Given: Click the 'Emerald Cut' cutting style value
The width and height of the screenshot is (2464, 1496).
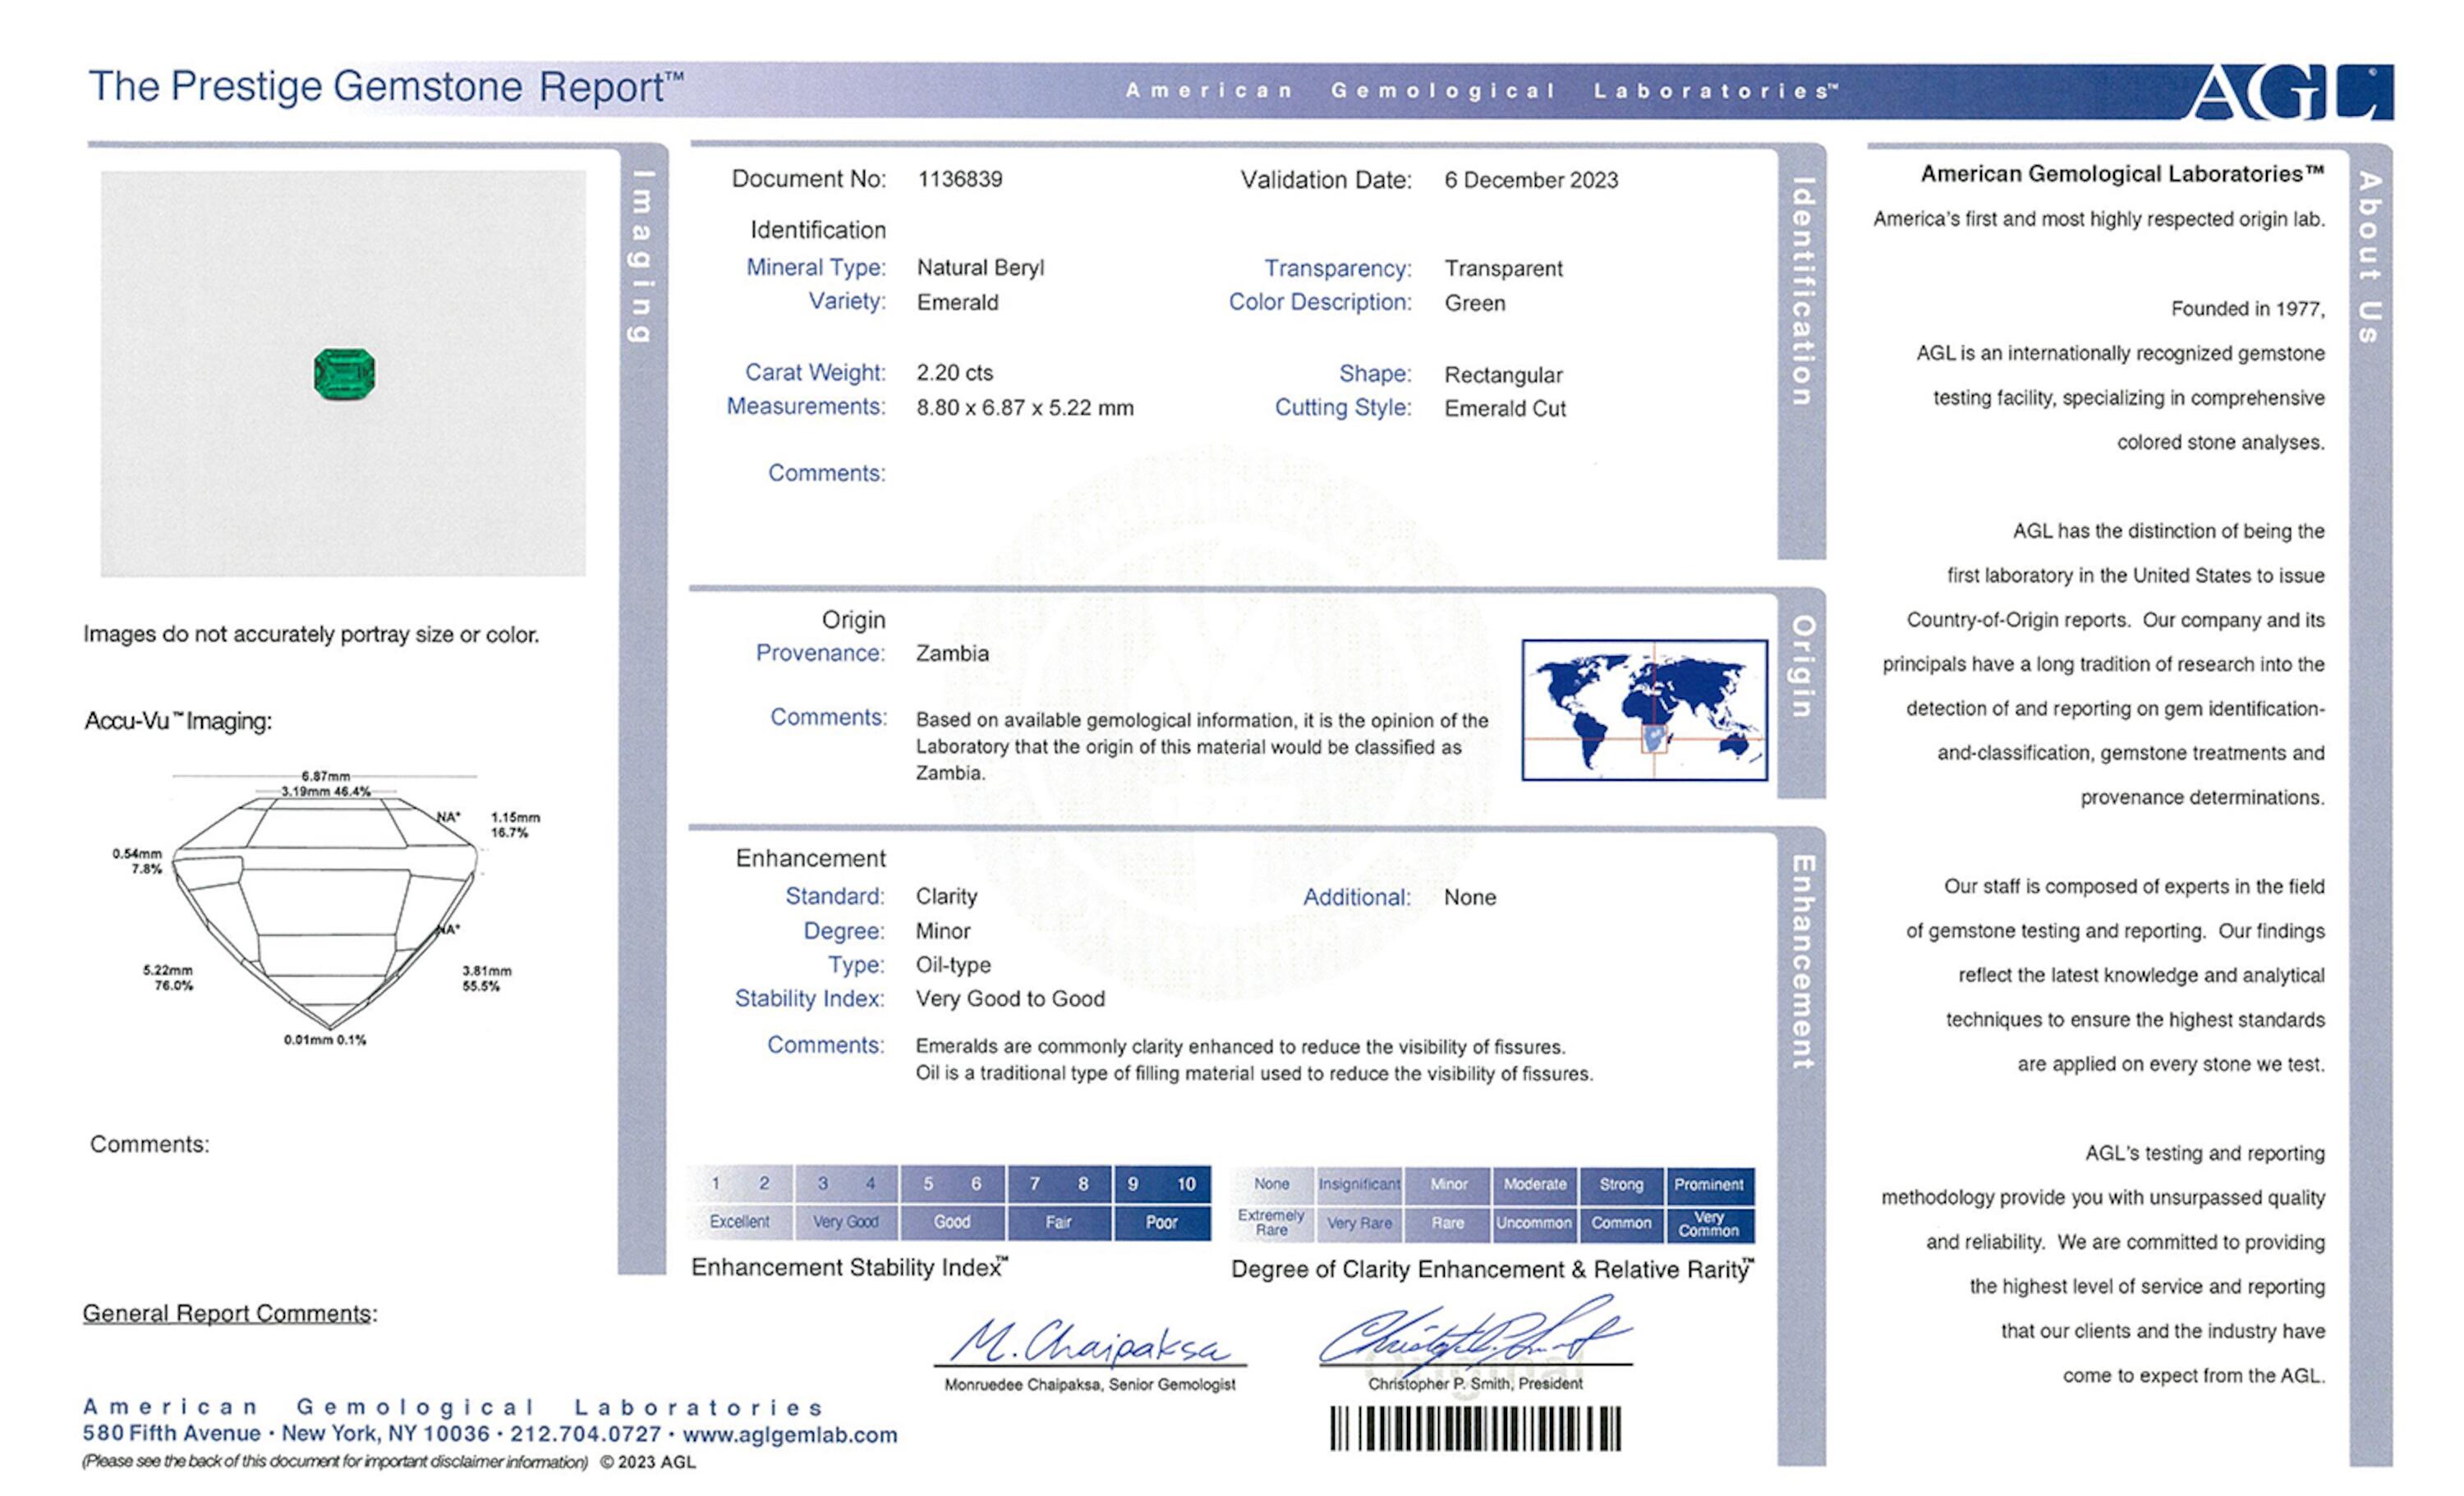Looking at the screenshot, I should pyautogui.click(x=1505, y=409).
